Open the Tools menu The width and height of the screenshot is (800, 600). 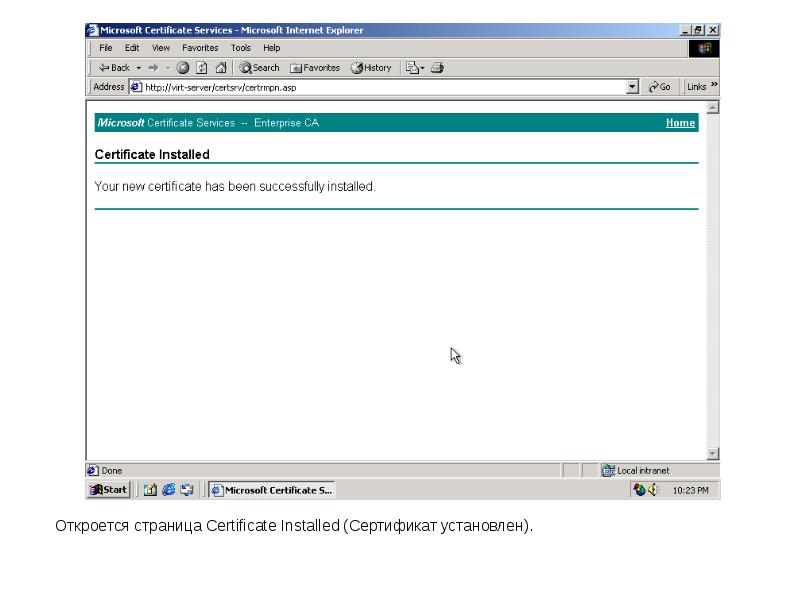tap(240, 48)
